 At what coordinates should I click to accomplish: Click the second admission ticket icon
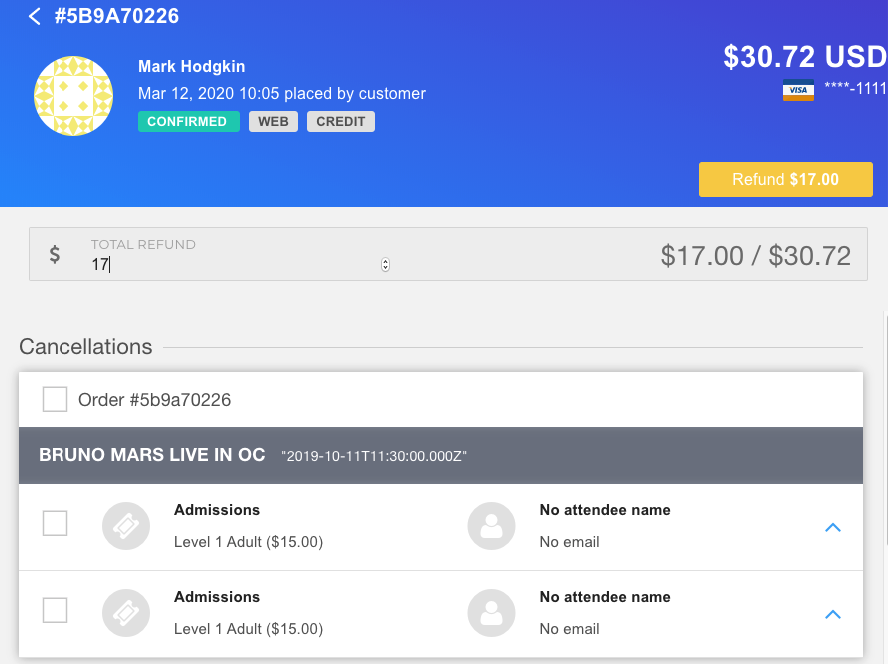pyautogui.click(x=126, y=613)
